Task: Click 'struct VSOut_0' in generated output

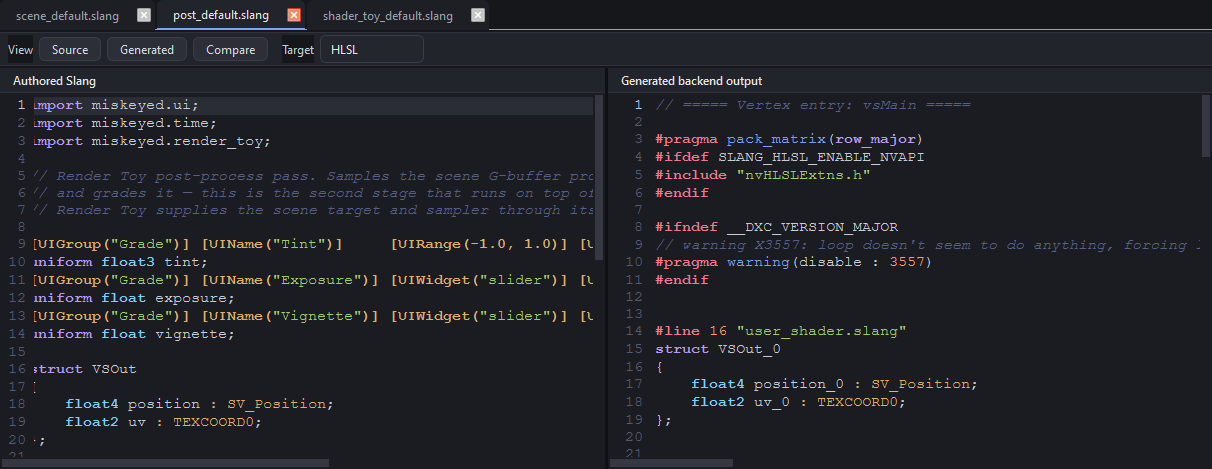Action: click(717, 349)
